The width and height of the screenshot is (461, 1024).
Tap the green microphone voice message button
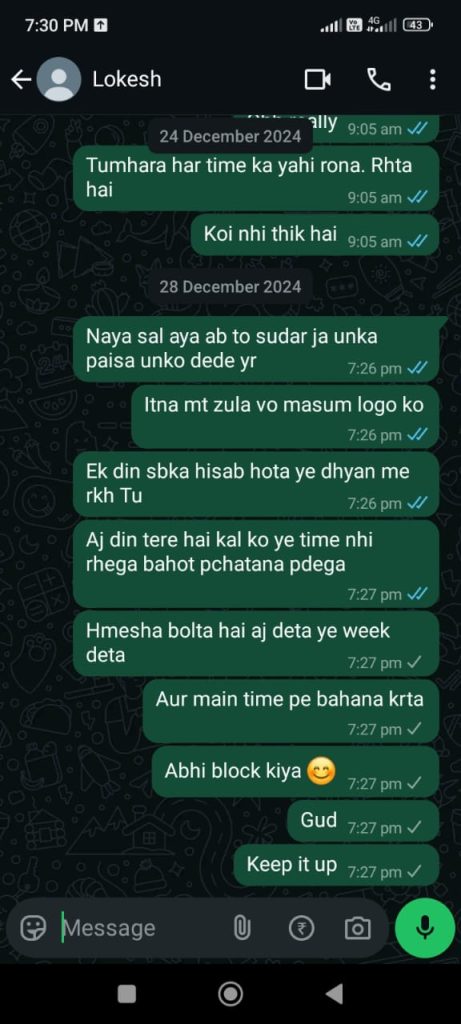[425, 927]
